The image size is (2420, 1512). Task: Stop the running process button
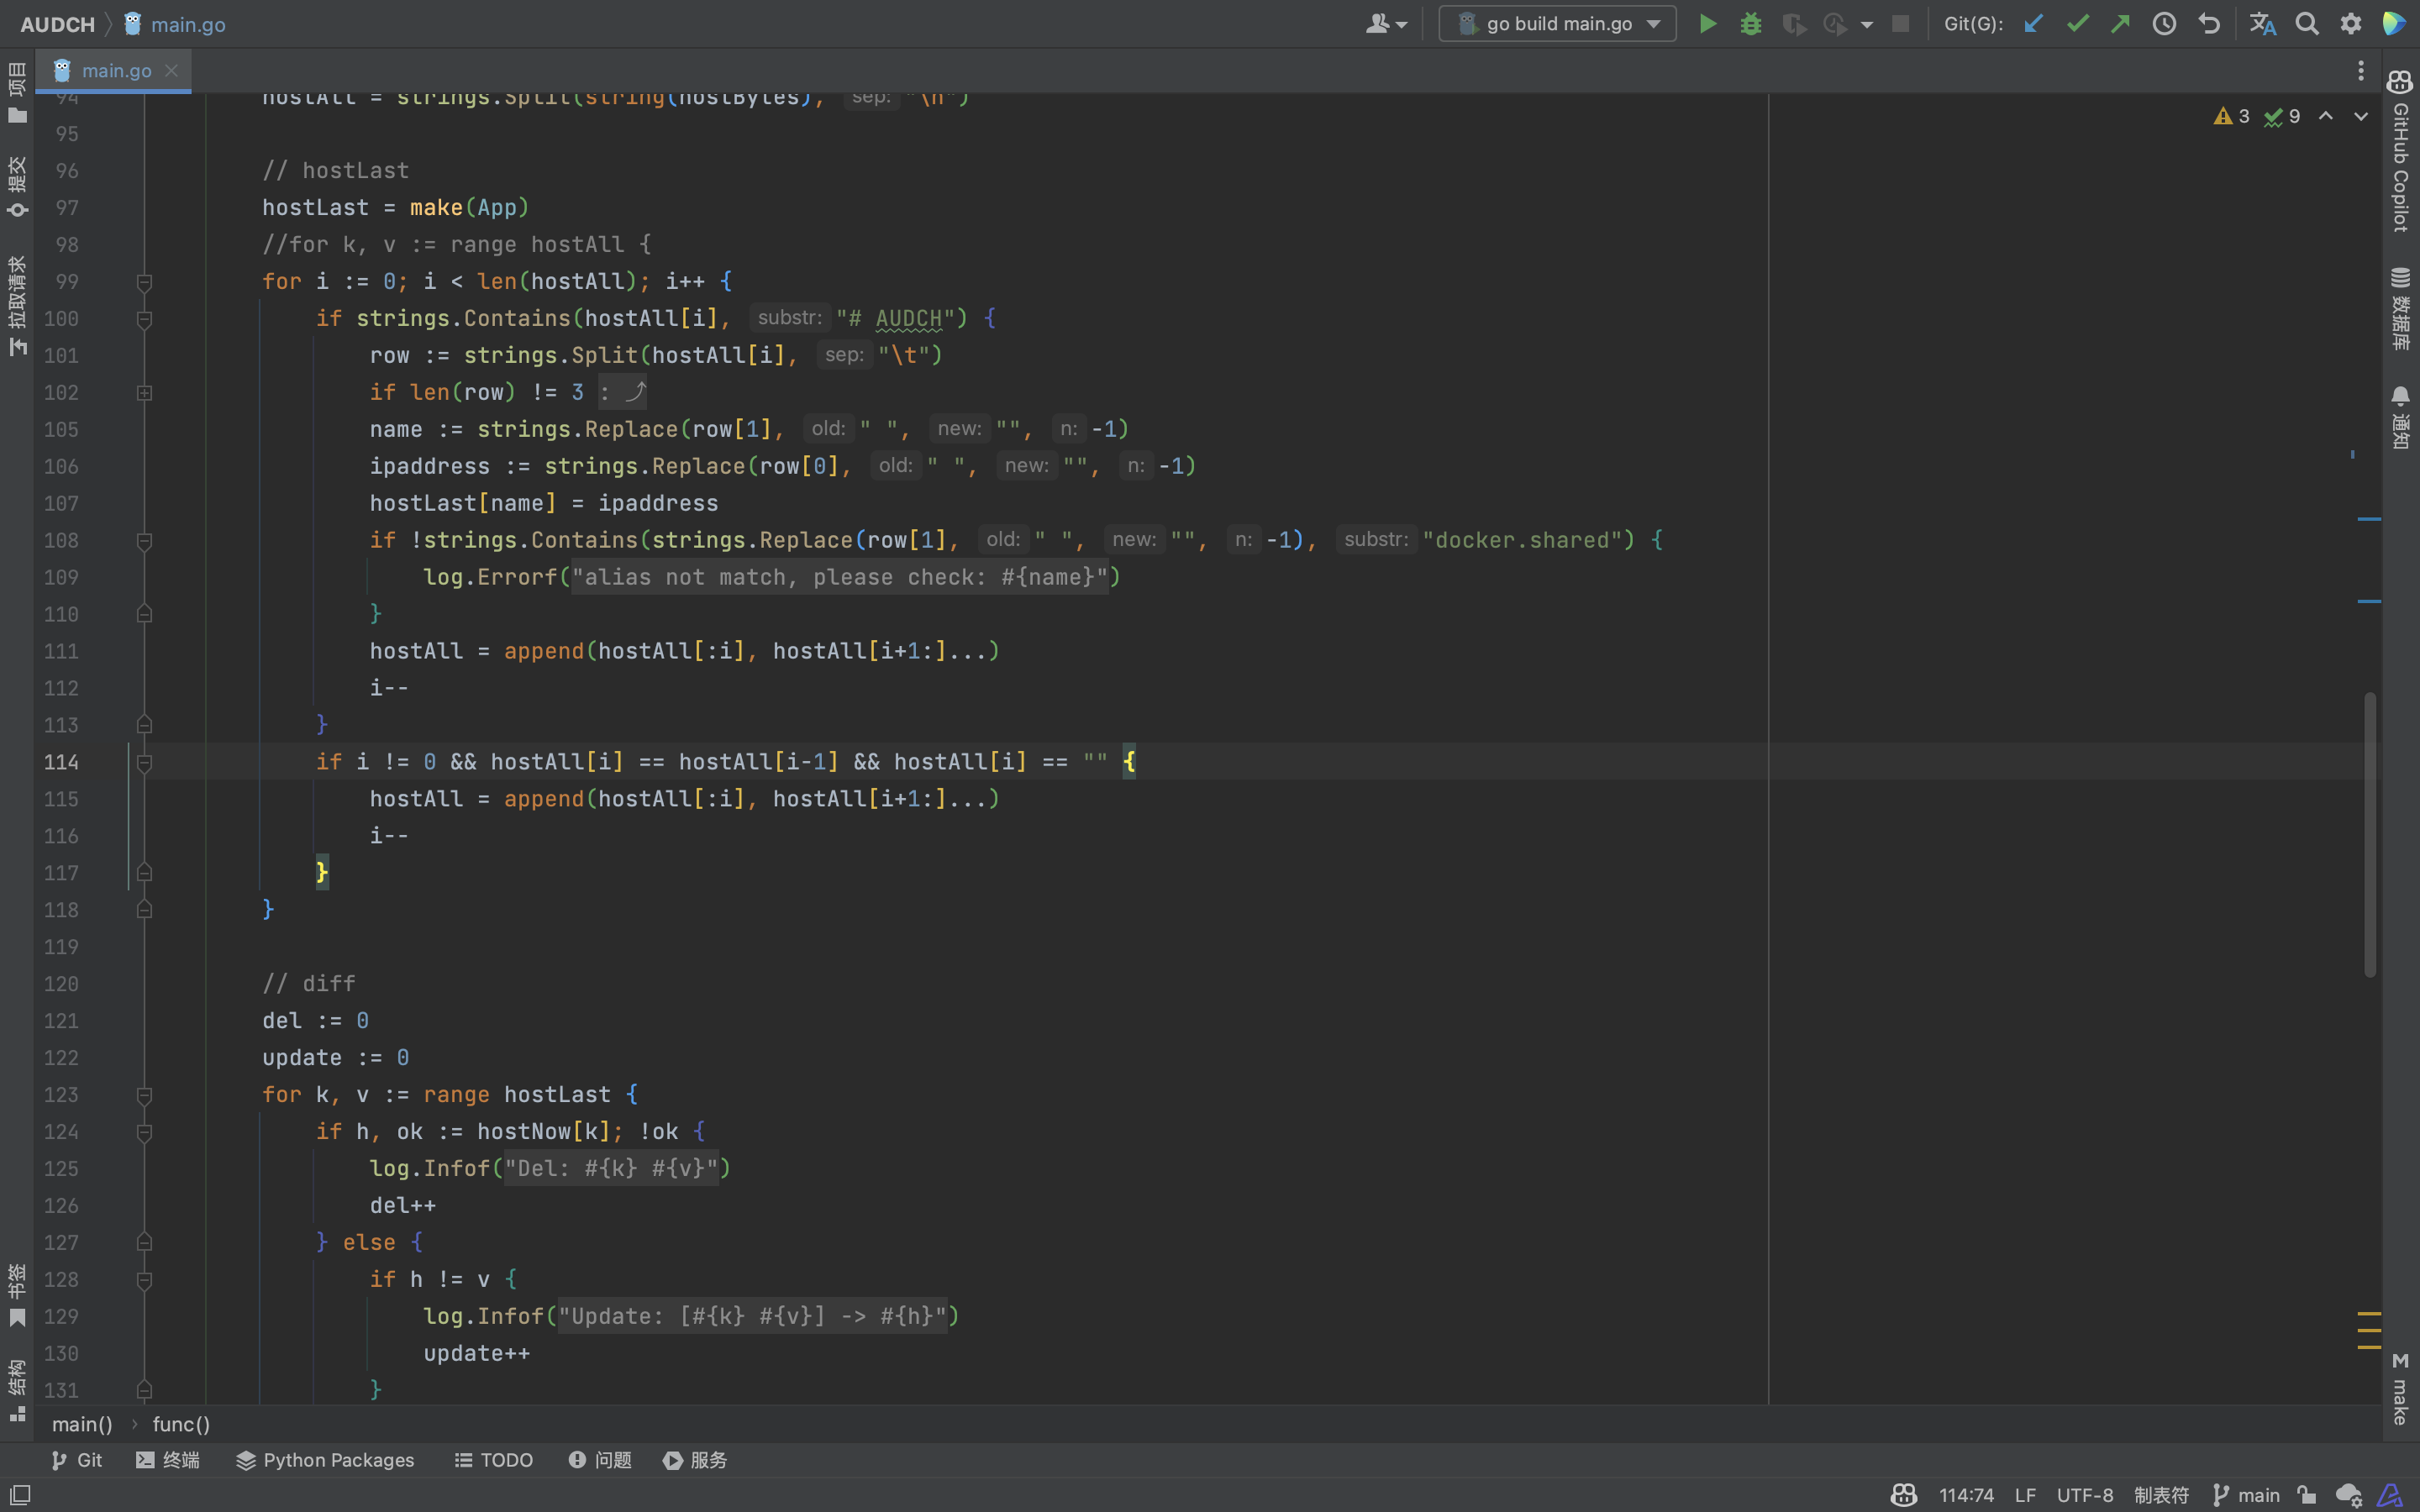(x=1900, y=24)
